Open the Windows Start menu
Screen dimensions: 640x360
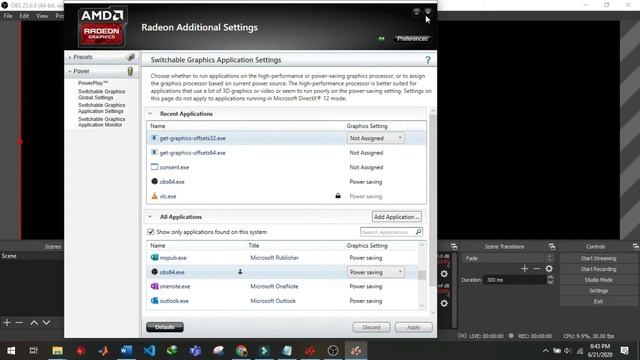point(11,351)
